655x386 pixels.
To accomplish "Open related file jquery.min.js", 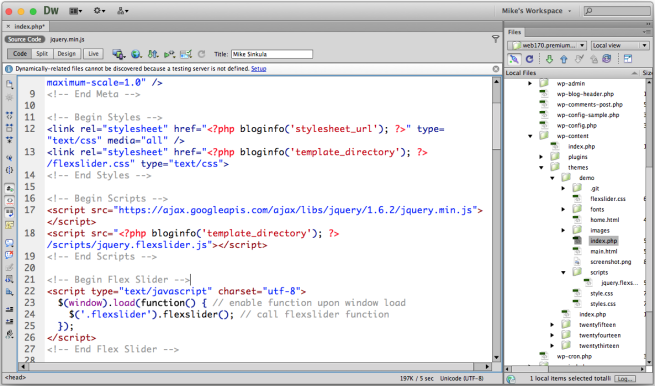I will pyautogui.click(x=67, y=39).
